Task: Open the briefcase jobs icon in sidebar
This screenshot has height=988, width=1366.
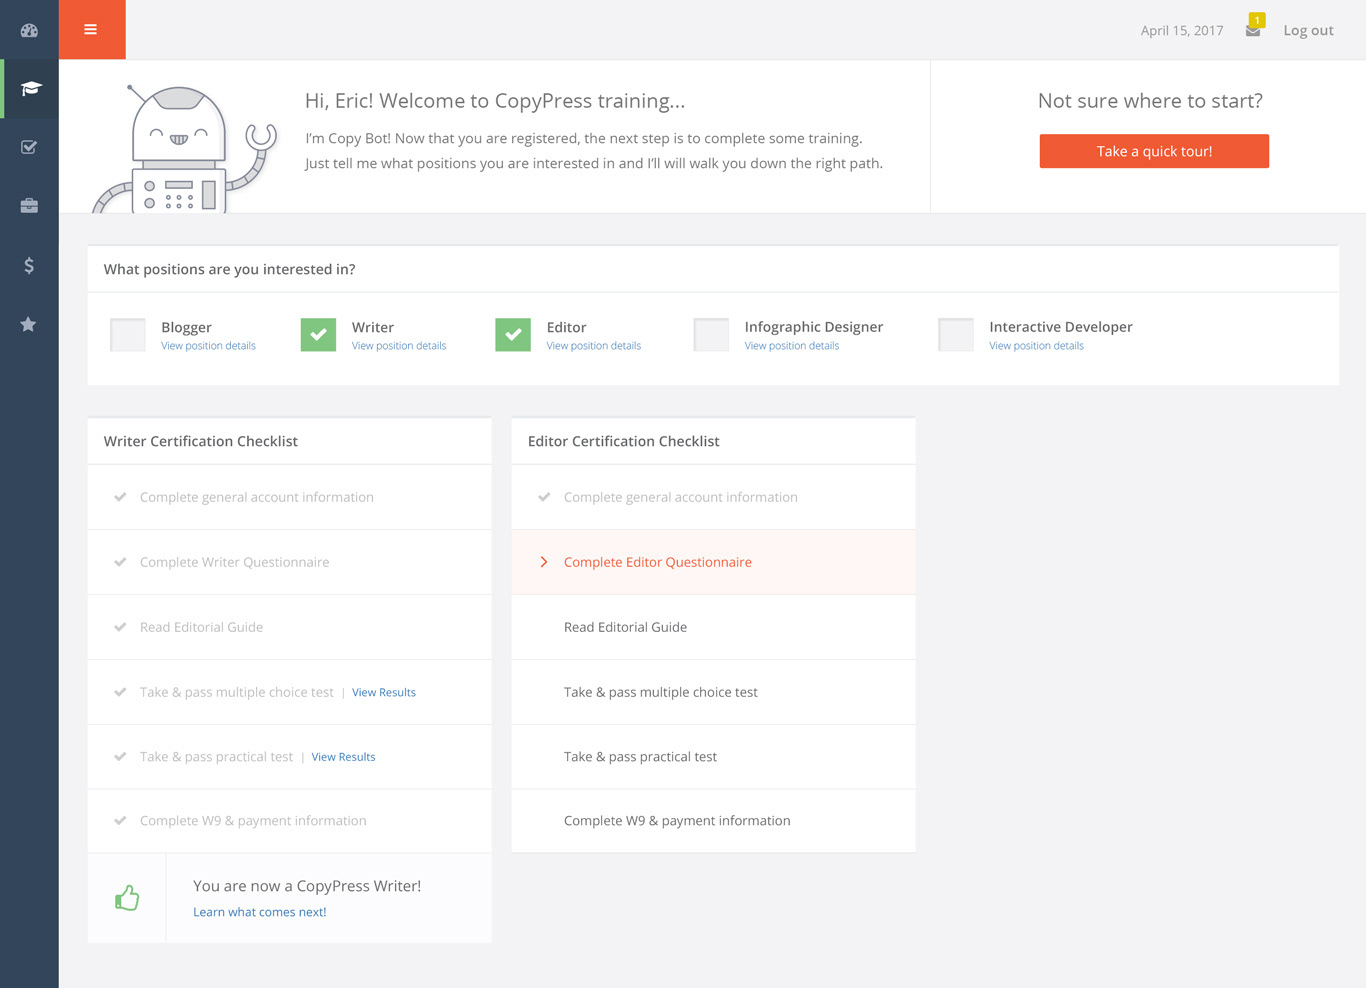Action: coord(29,206)
